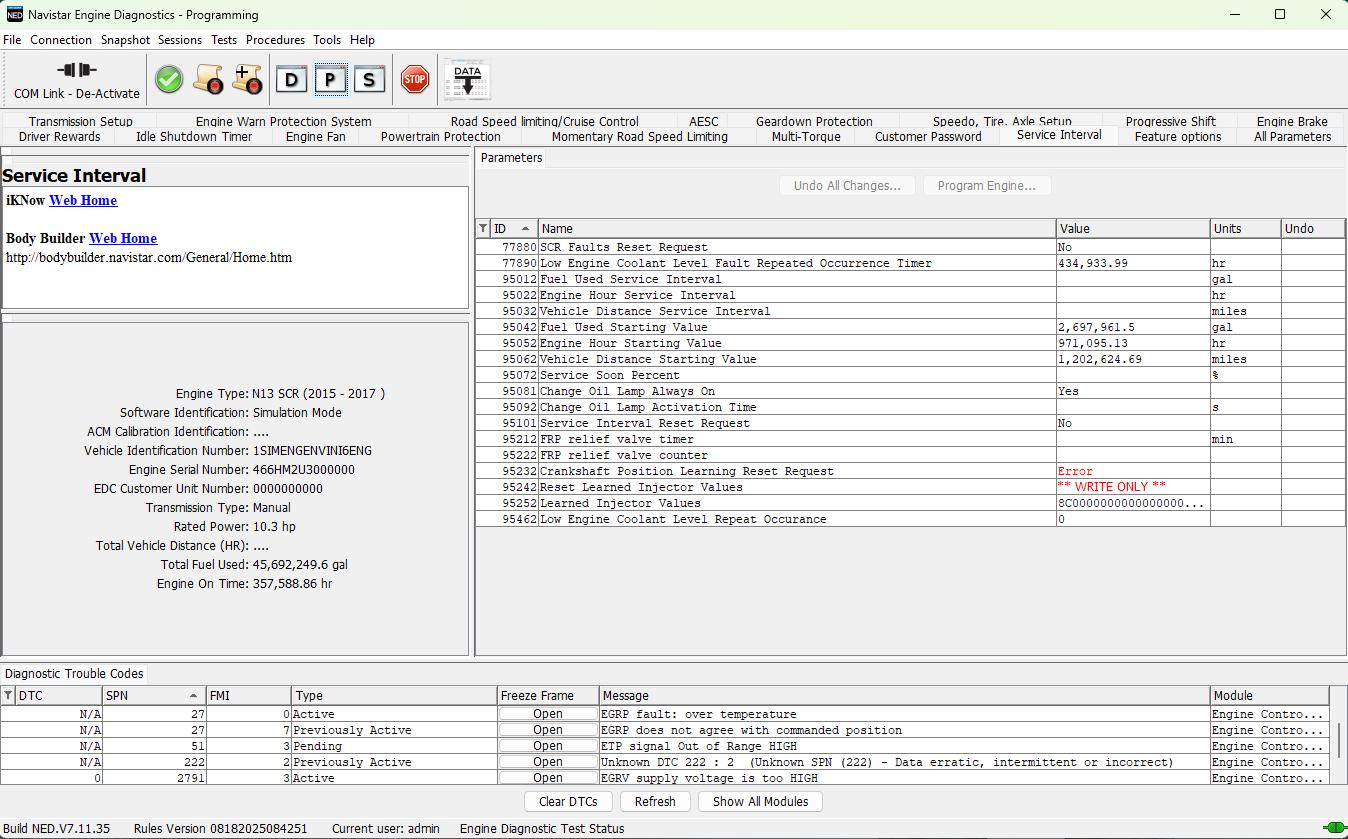Open the Tests menu
The image size is (1348, 839).
point(223,40)
